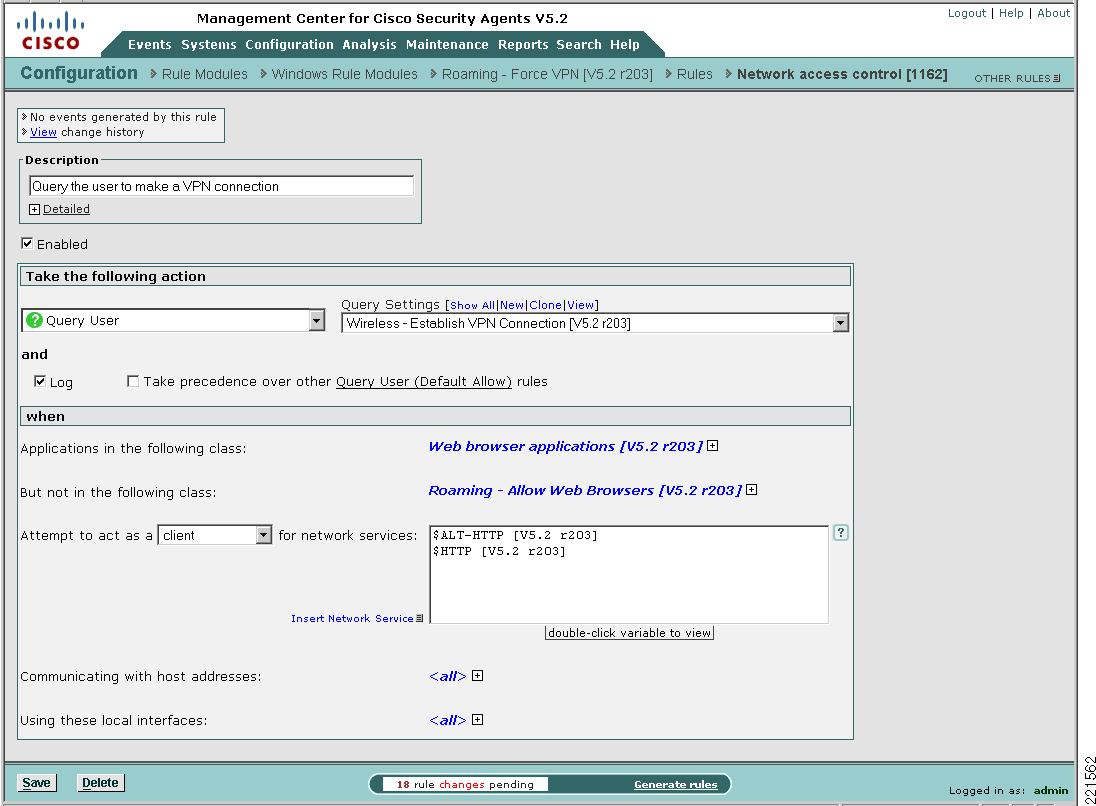Screen dimensions: 1096x806
Task: Click the 18 rule changes pending status
Action: tap(466, 784)
